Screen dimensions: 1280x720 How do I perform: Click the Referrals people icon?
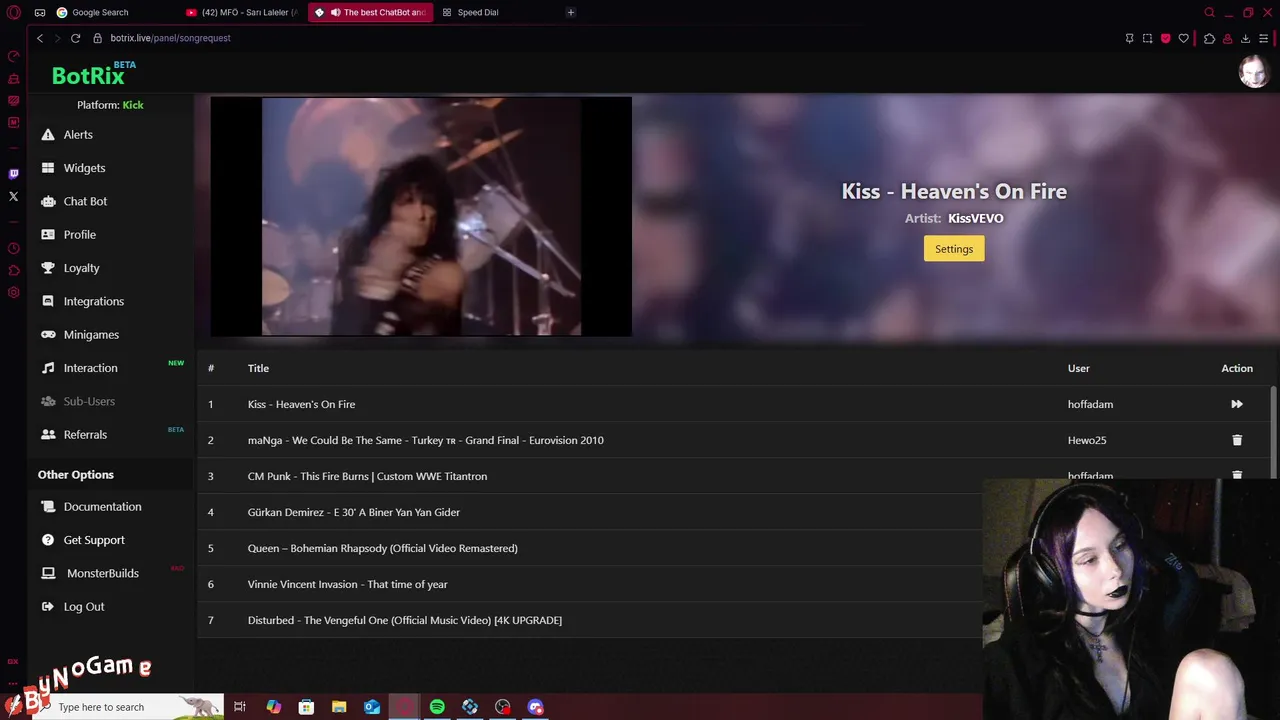48,434
